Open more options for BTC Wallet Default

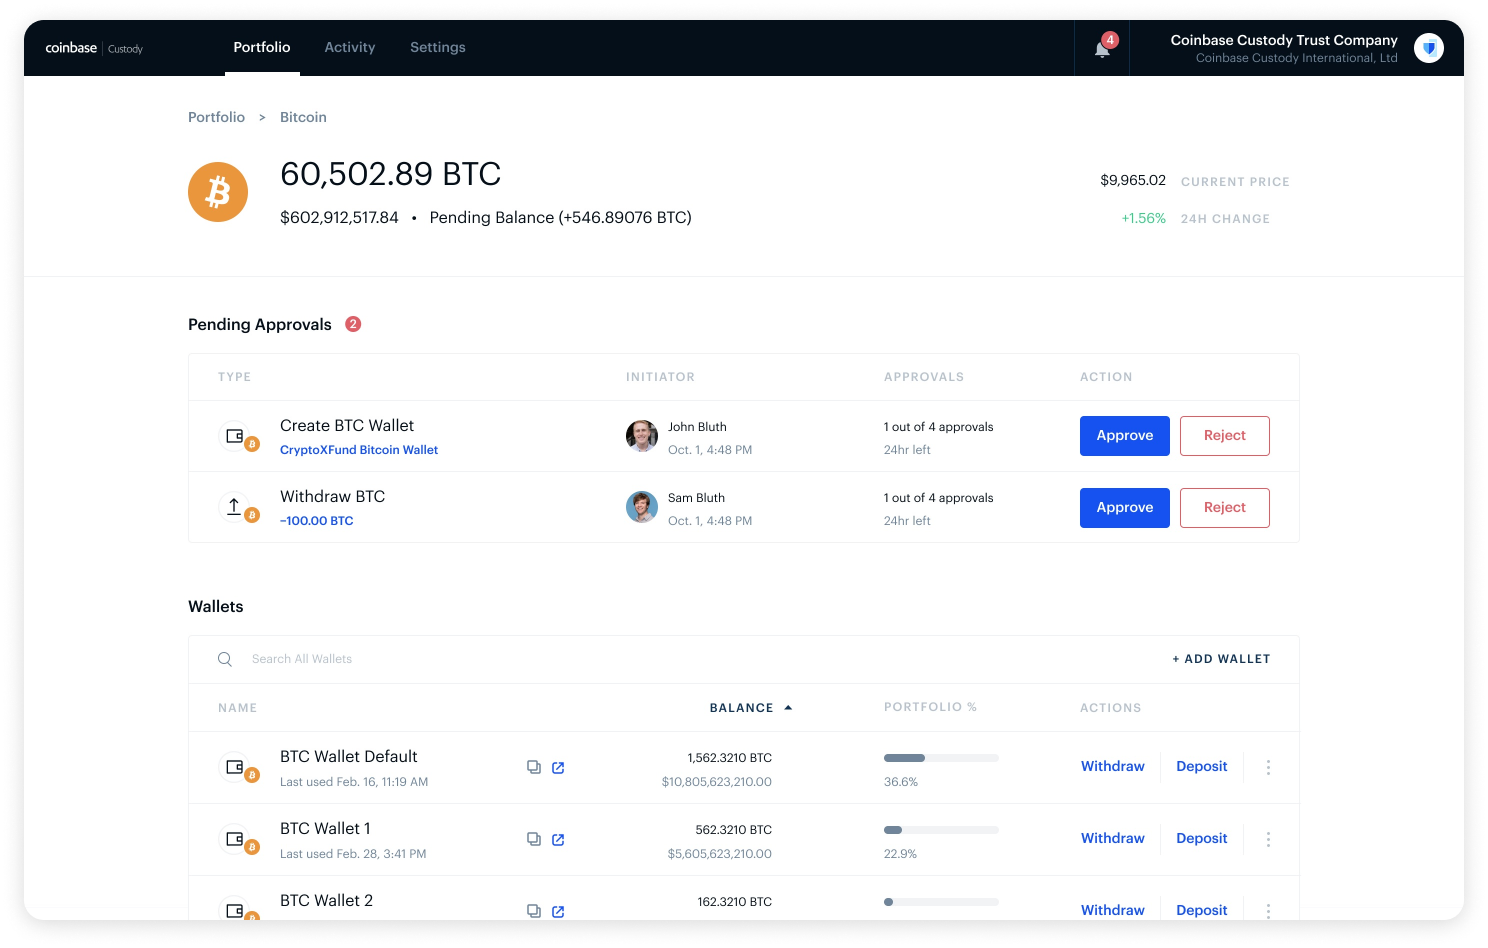point(1268,767)
